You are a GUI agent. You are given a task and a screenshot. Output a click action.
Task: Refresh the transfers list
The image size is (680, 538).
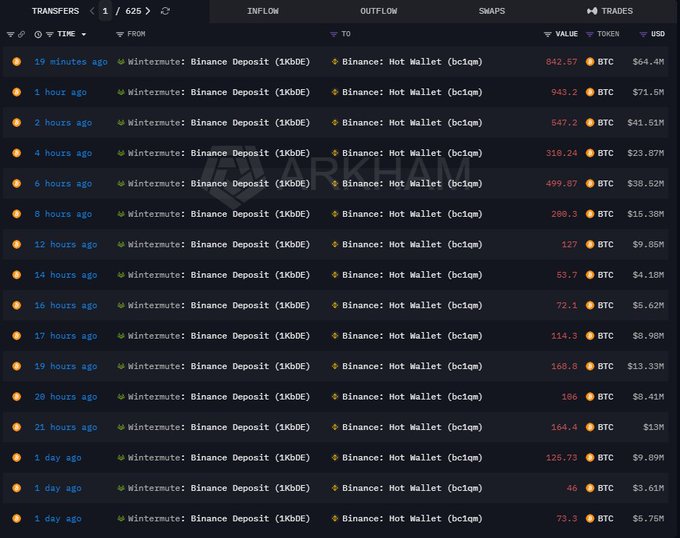tap(165, 11)
